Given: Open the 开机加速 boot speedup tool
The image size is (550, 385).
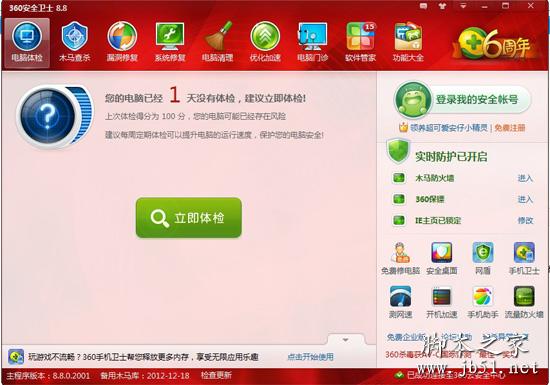Looking at the screenshot, I should point(442,302).
